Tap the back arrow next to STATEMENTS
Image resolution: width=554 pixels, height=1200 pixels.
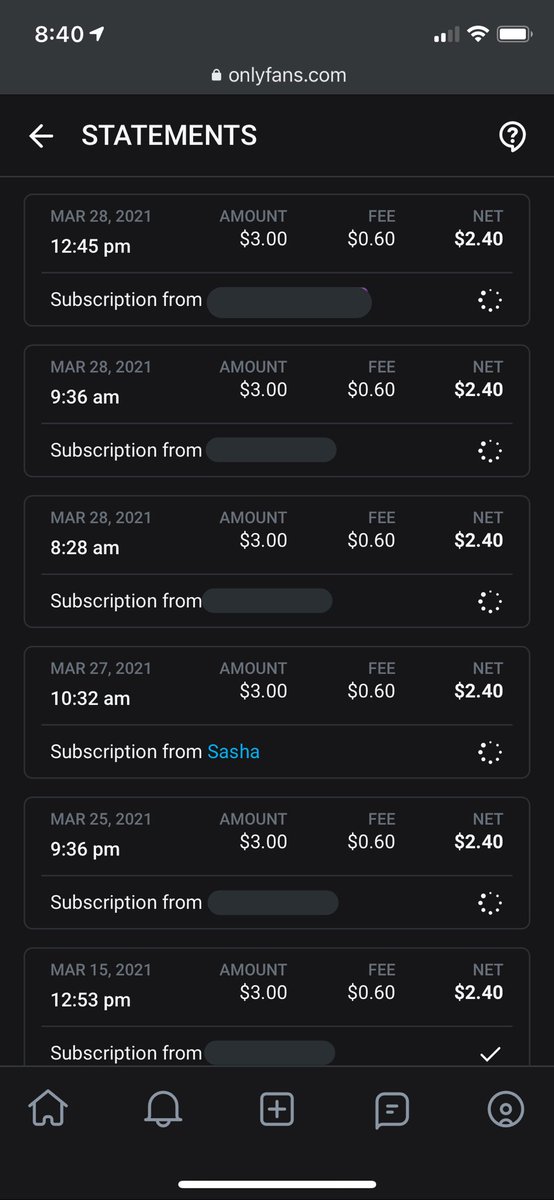coord(41,136)
